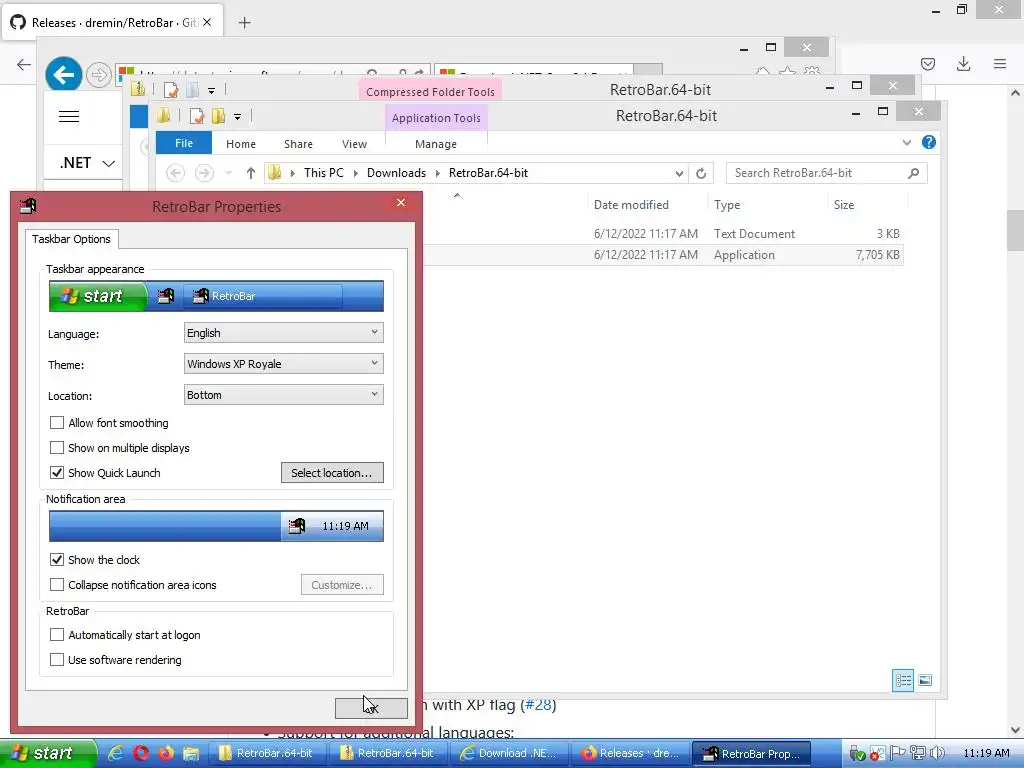The height and width of the screenshot is (768, 1024).
Task: Enable Collapse notification area icons
Action: click(x=57, y=585)
